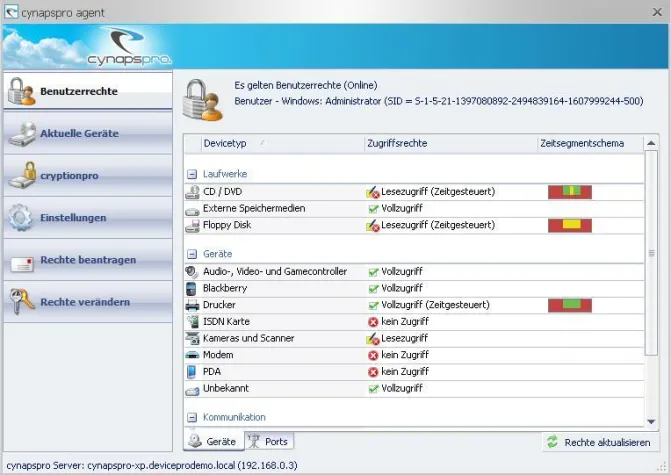Click Vollzugriff (Zeitgesteuert) in Drucker row

click(435, 305)
